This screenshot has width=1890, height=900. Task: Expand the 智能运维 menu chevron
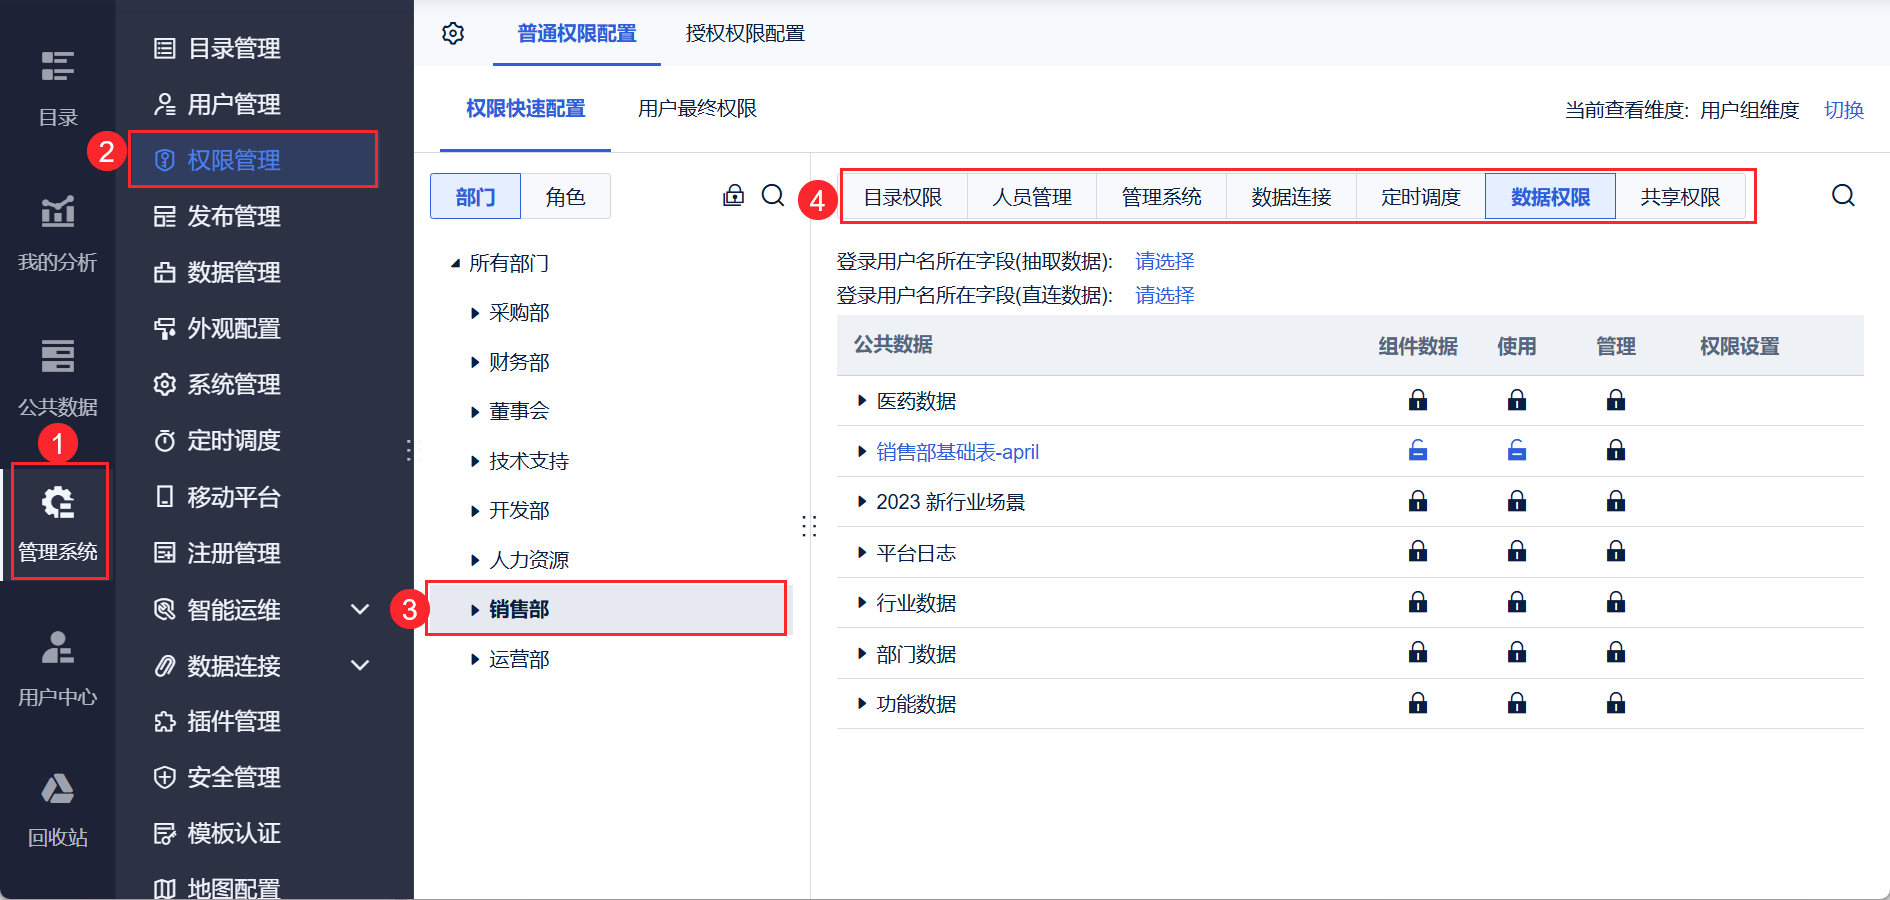tap(360, 609)
